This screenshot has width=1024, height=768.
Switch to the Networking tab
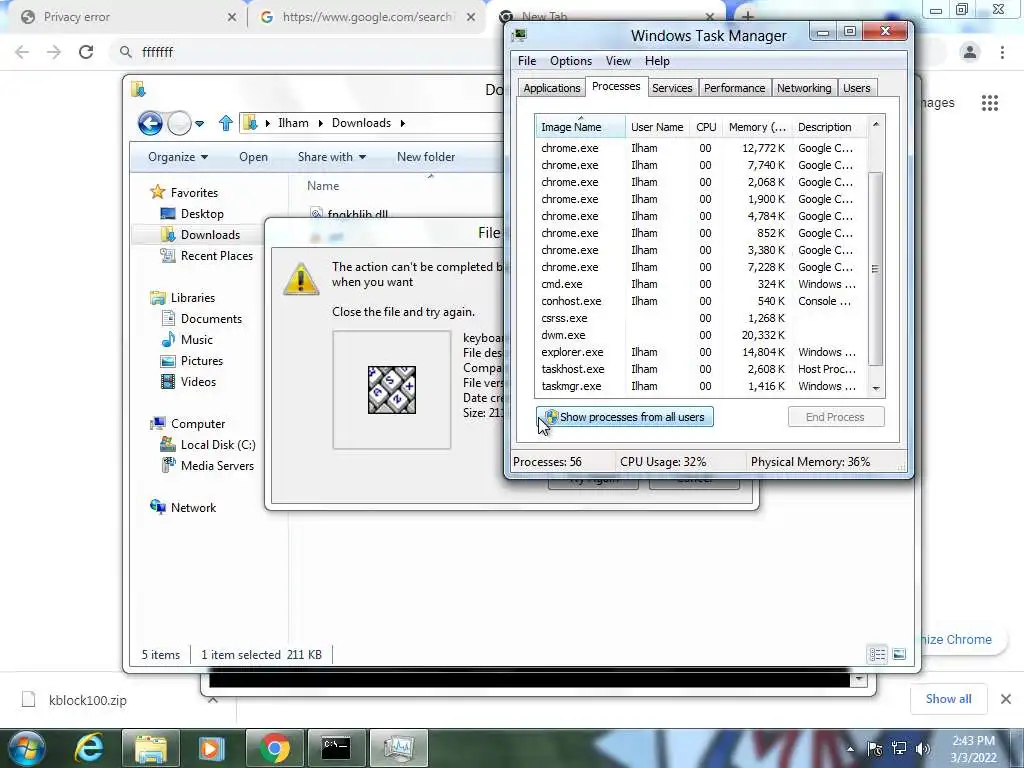pyautogui.click(x=804, y=88)
